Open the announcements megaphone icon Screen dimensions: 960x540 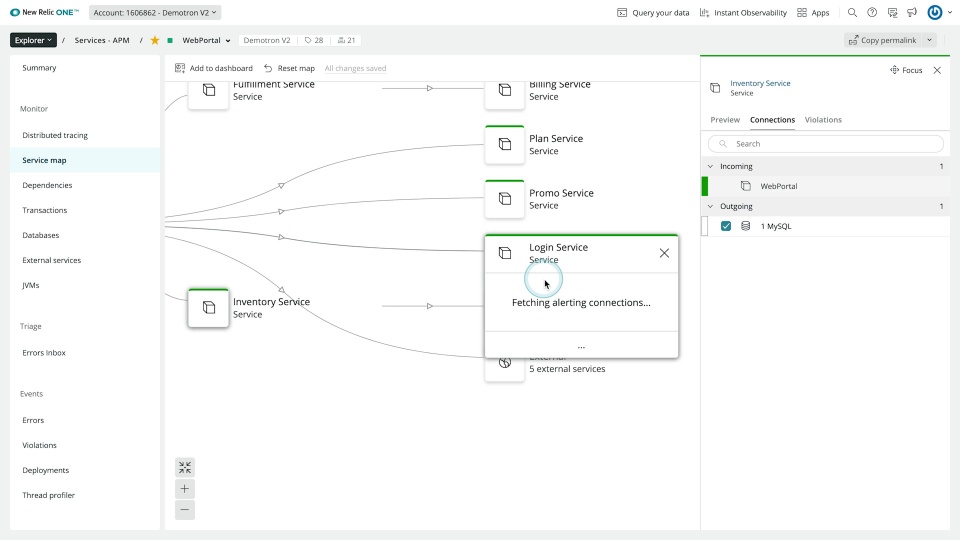912,12
